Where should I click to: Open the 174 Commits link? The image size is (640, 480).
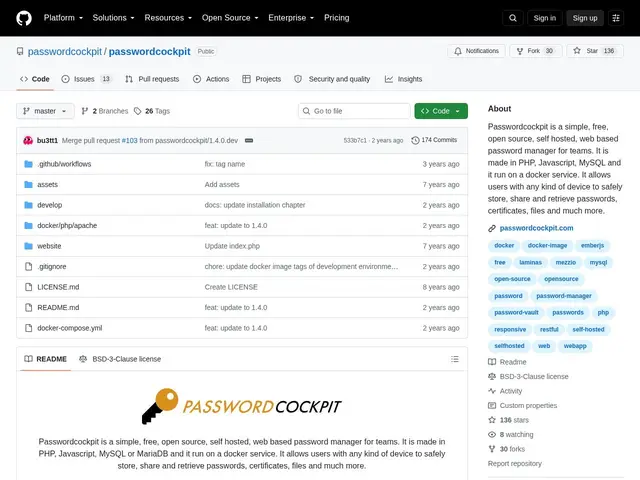click(434, 140)
